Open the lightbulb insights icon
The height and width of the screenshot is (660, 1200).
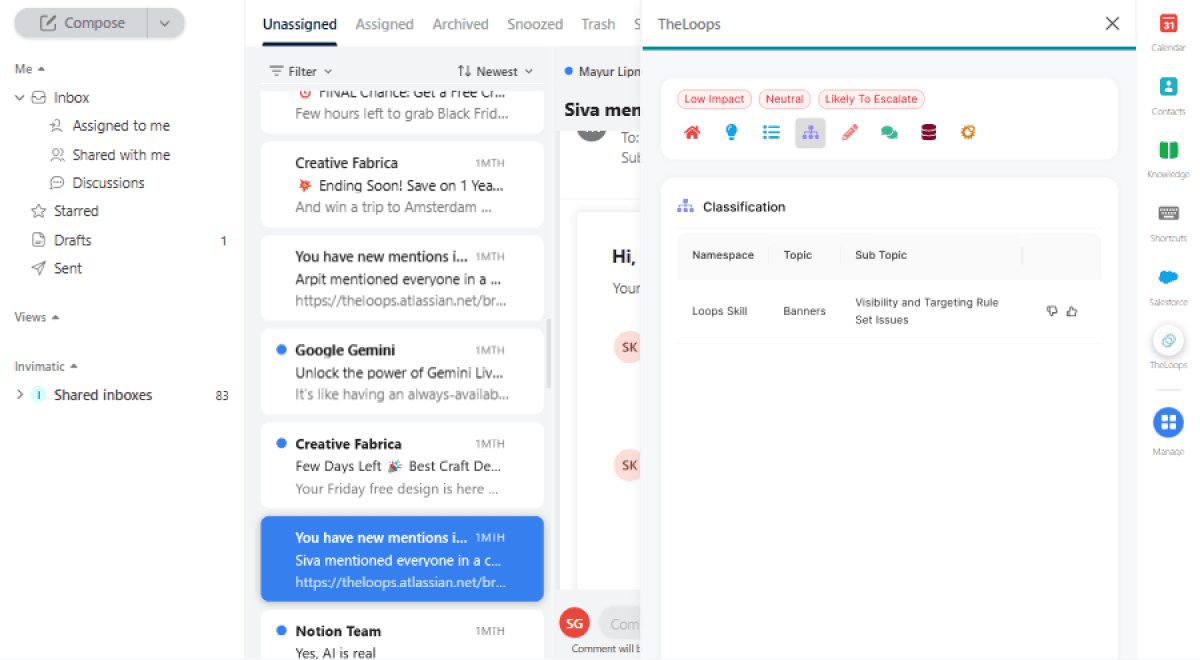(x=731, y=132)
